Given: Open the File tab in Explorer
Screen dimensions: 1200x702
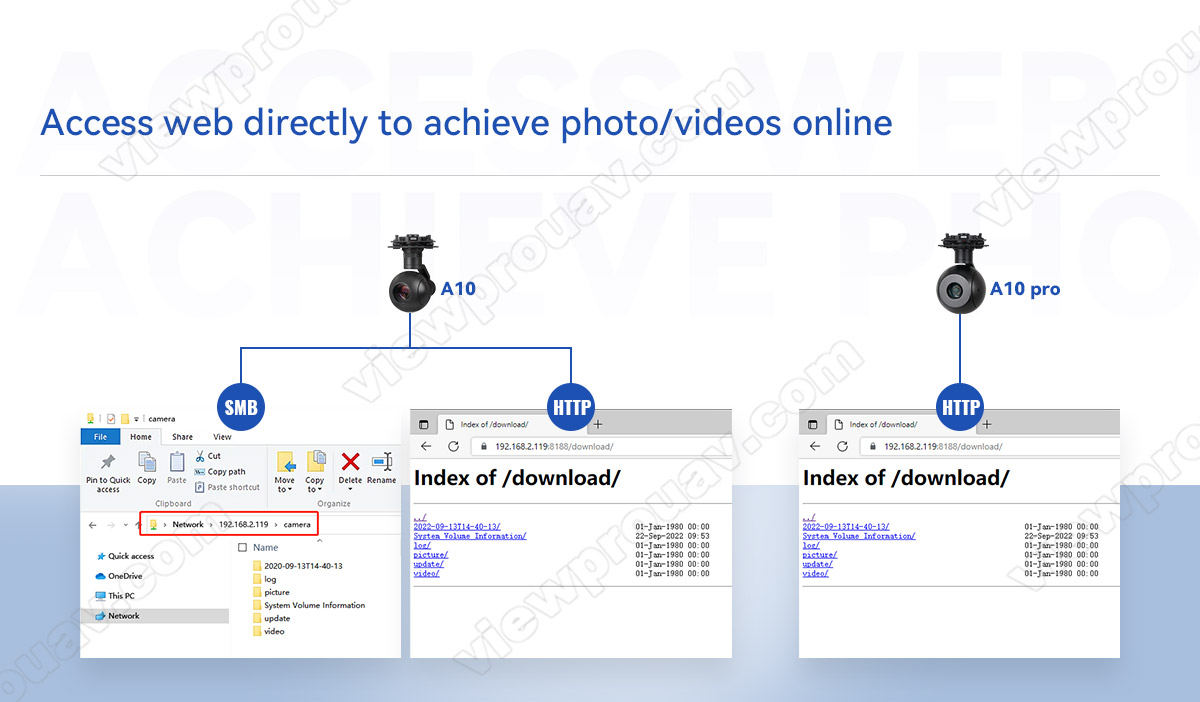Looking at the screenshot, I should coord(100,437).
